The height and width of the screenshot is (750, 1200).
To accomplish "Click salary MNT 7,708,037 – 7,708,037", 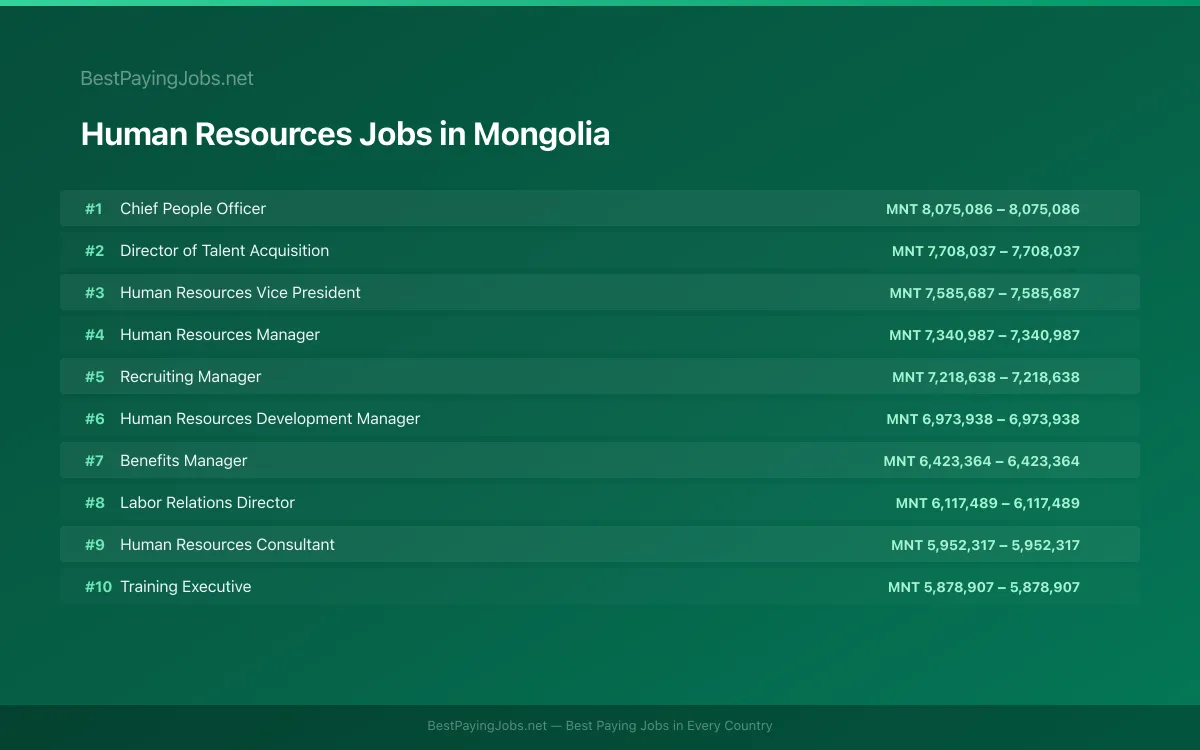I will pyautogui.click(x=986, y=251).
